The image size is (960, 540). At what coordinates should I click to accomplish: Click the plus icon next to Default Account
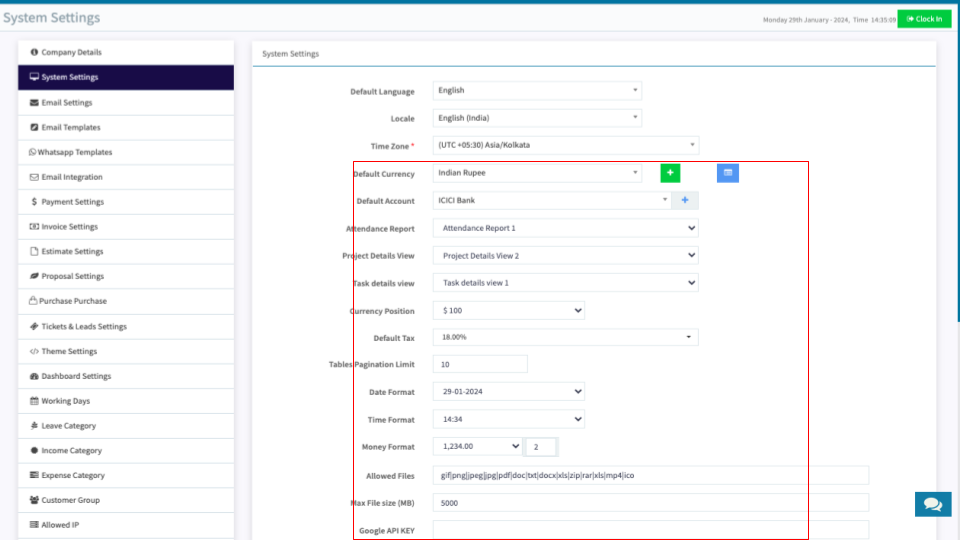685,200
